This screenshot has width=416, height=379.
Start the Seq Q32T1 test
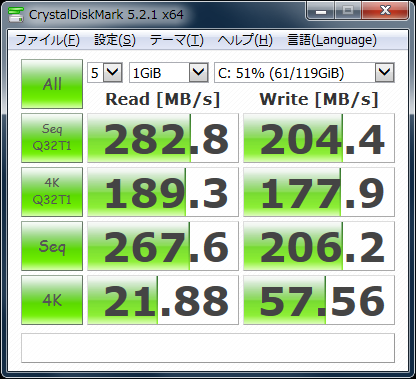[x=52, y=138]
